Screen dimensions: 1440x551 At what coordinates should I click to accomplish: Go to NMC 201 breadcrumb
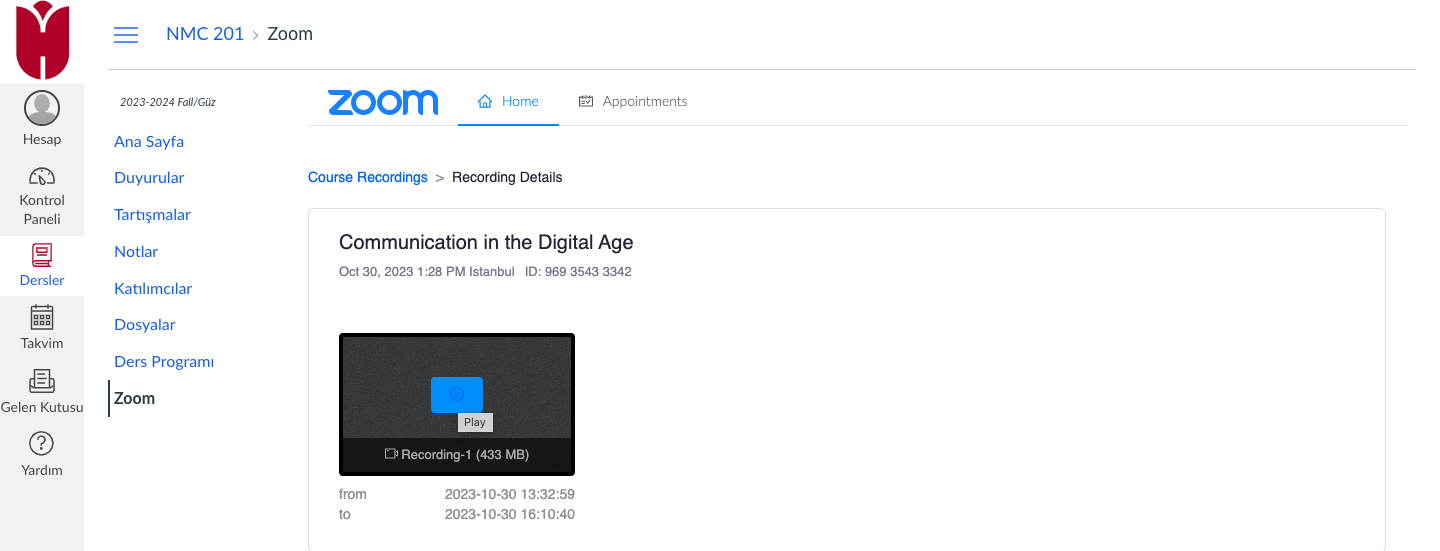205,34
